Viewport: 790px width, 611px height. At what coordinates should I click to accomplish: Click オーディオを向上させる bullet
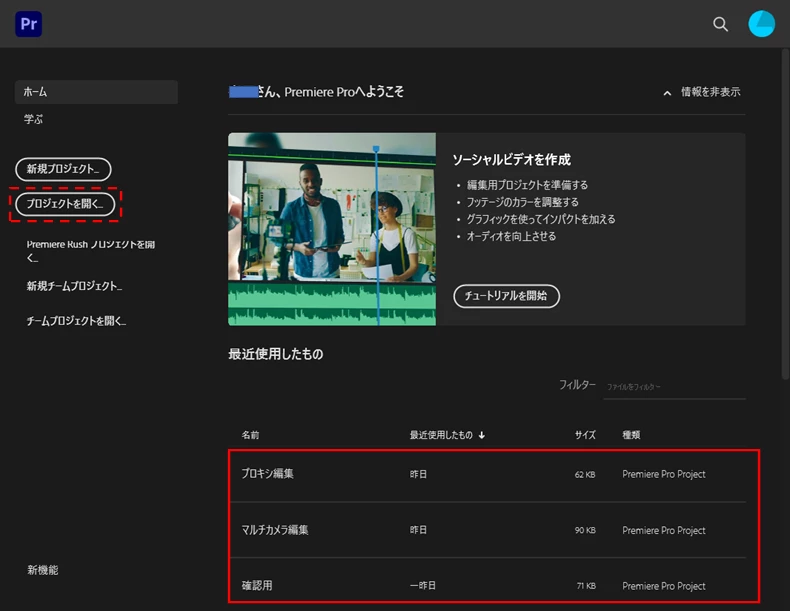click(511, 236)
